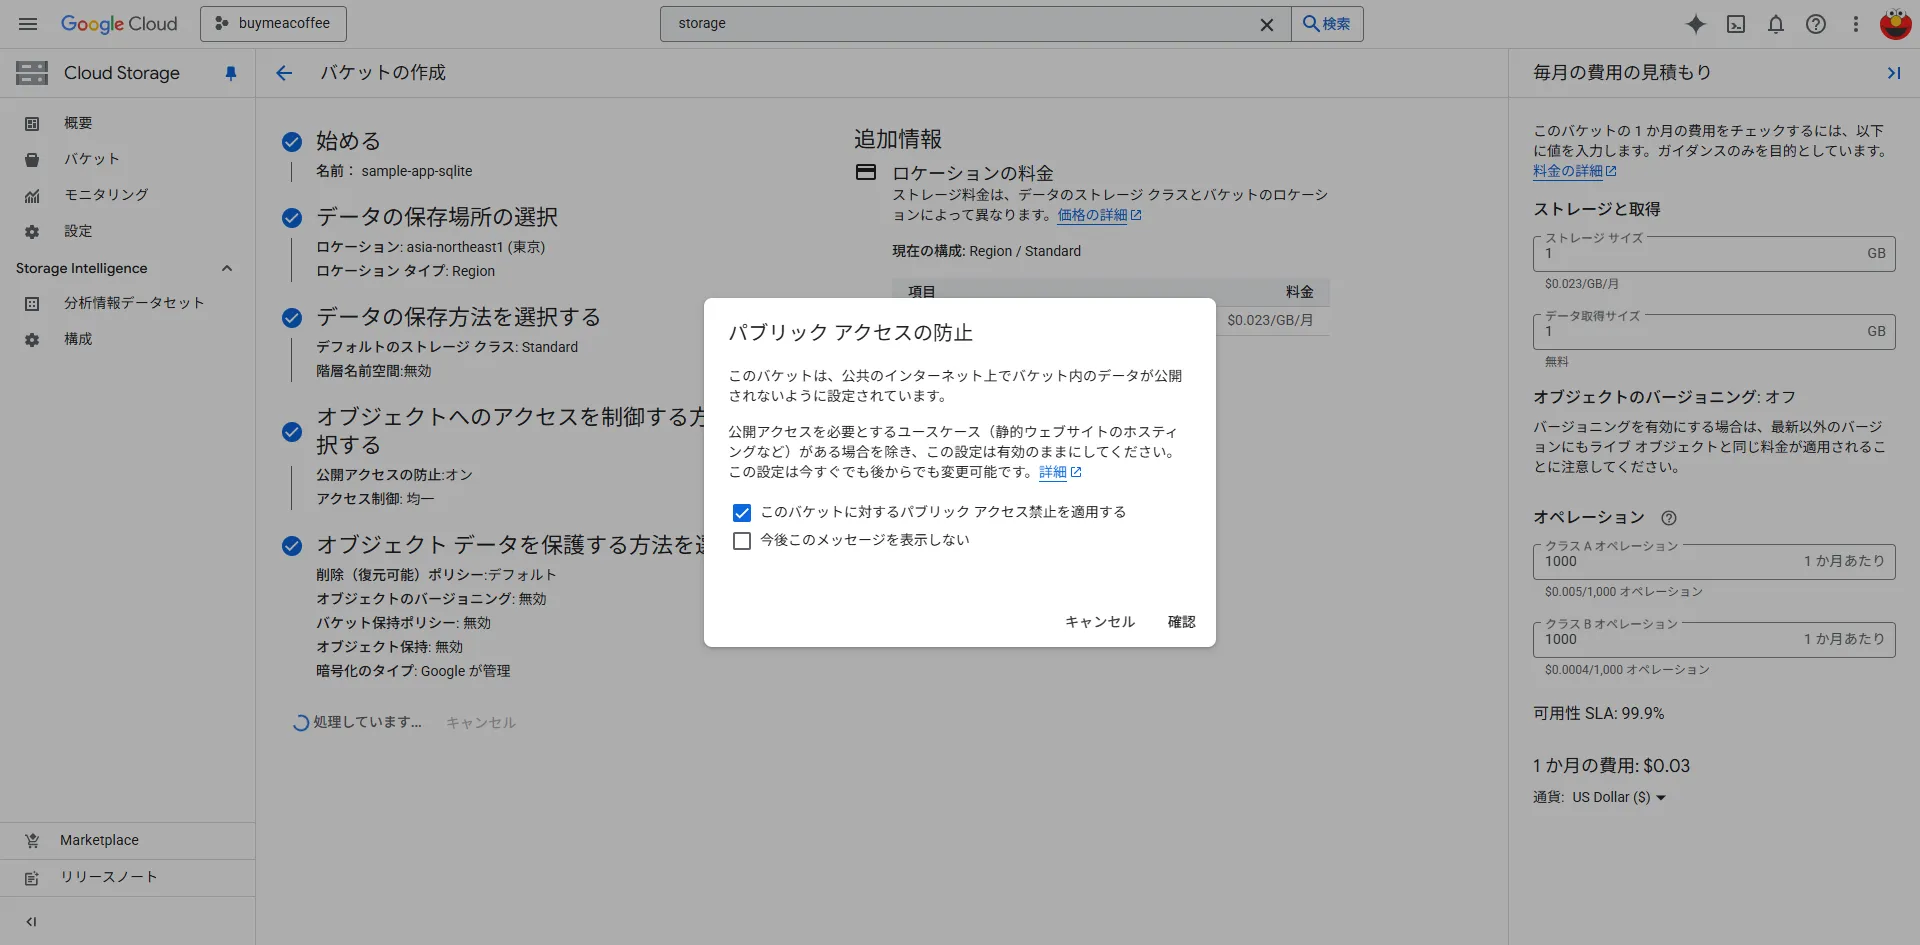Click the 概要 sidebar icon
This screenshot has height=945, width=1920.
click(x=32, y=124)
